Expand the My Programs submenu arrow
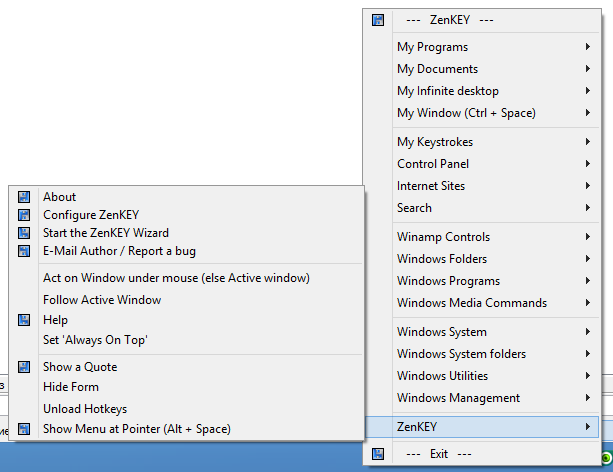This screenshot has width=613, height=472. tap(587, 47)
